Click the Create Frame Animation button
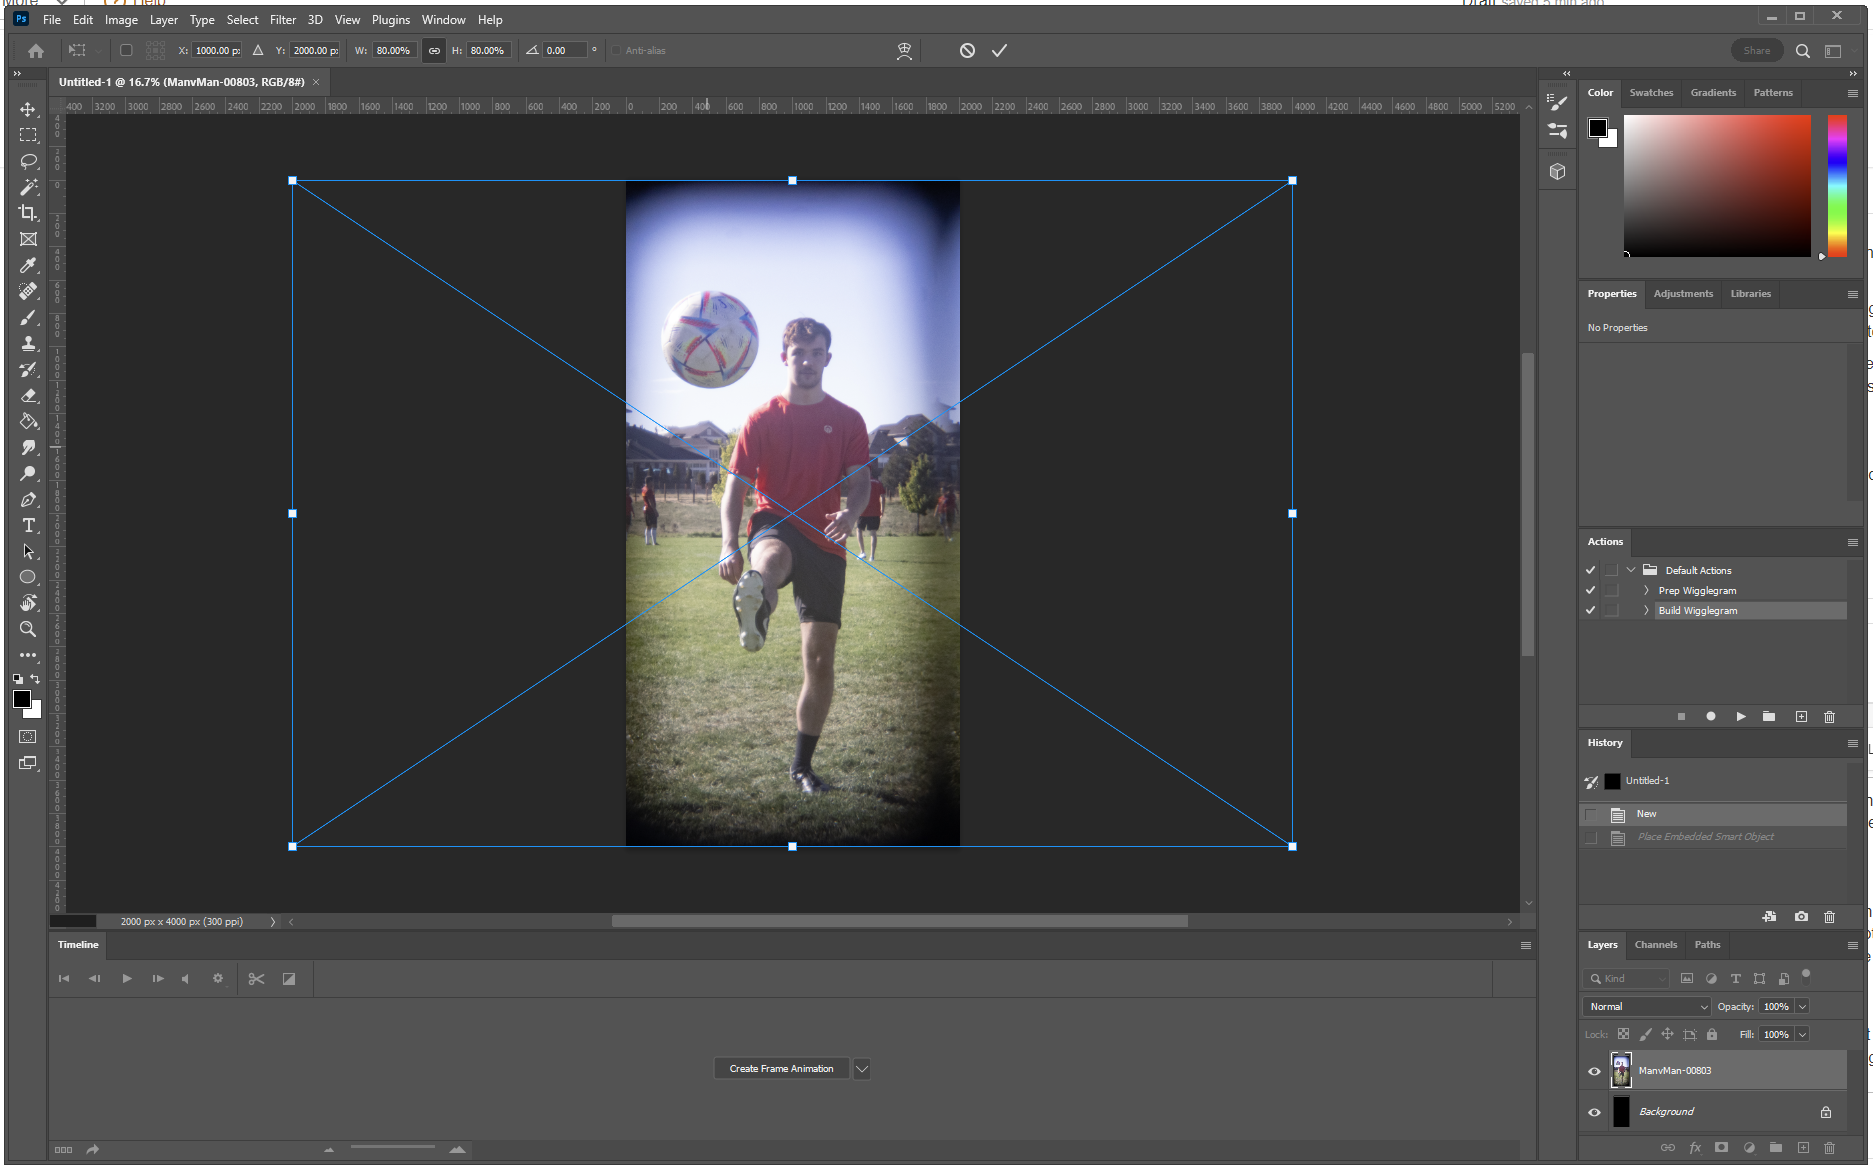Viewport: 1873px width, 1170px height. click(781, 1069)
